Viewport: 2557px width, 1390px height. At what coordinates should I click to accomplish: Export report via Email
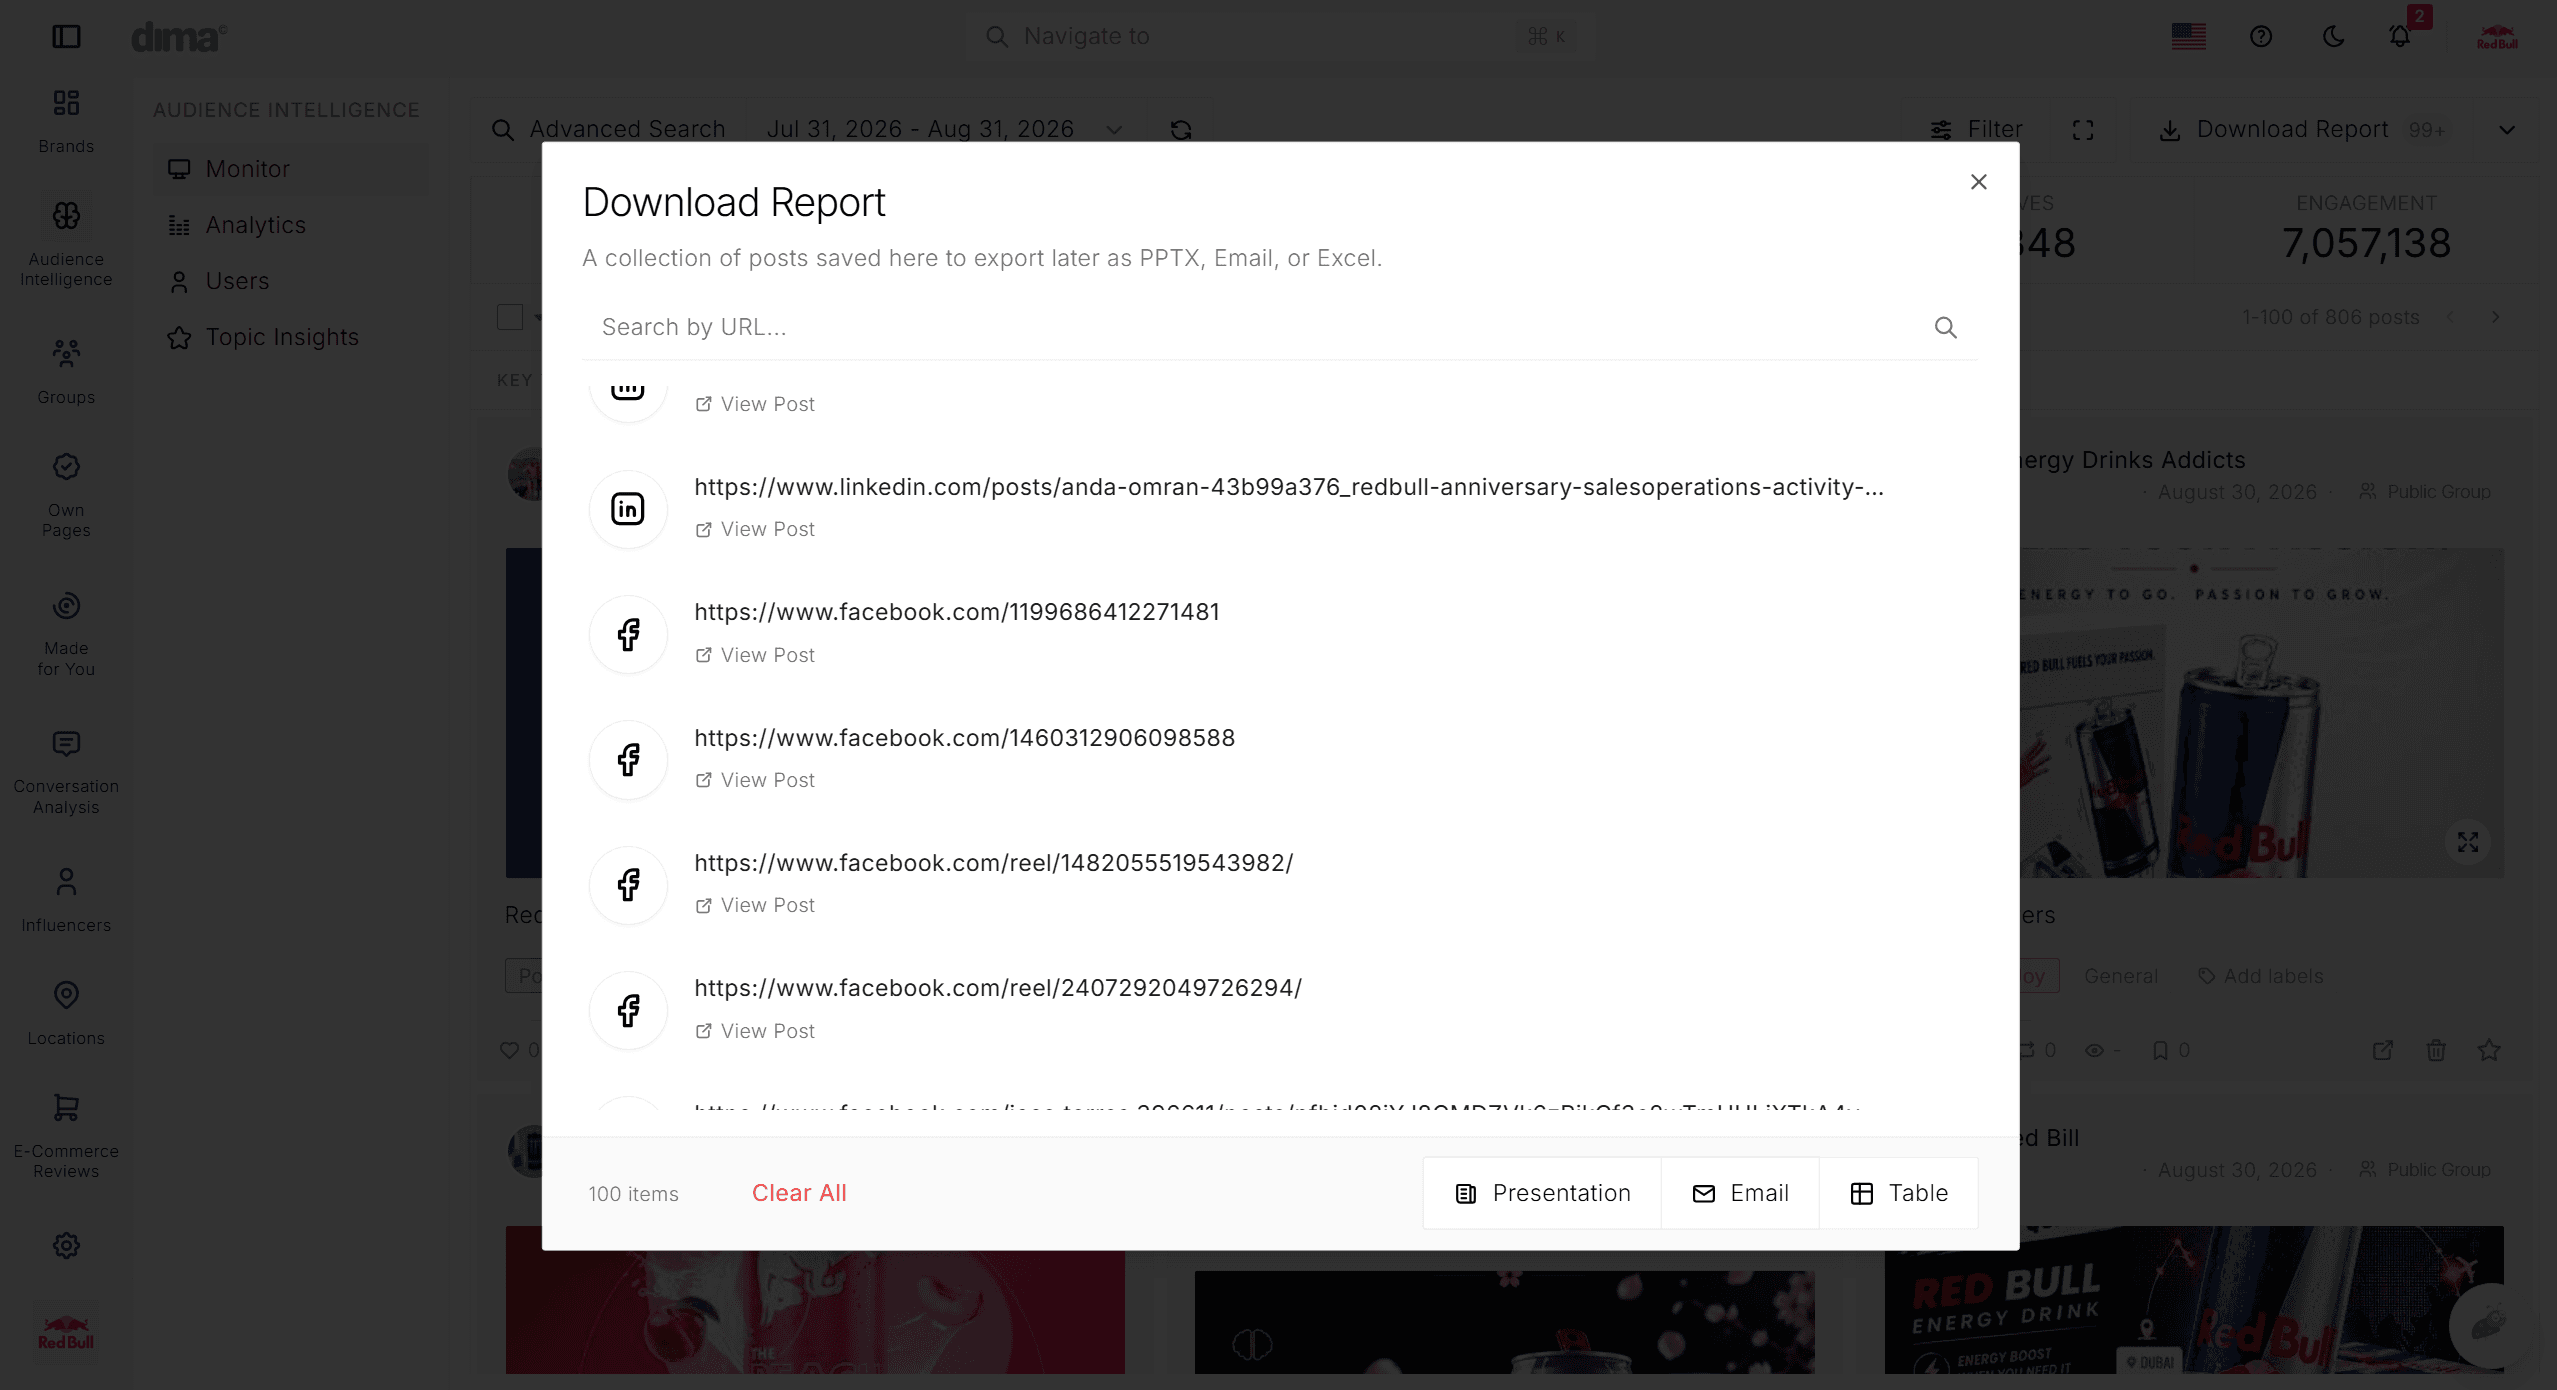tap(1740, 1193)
